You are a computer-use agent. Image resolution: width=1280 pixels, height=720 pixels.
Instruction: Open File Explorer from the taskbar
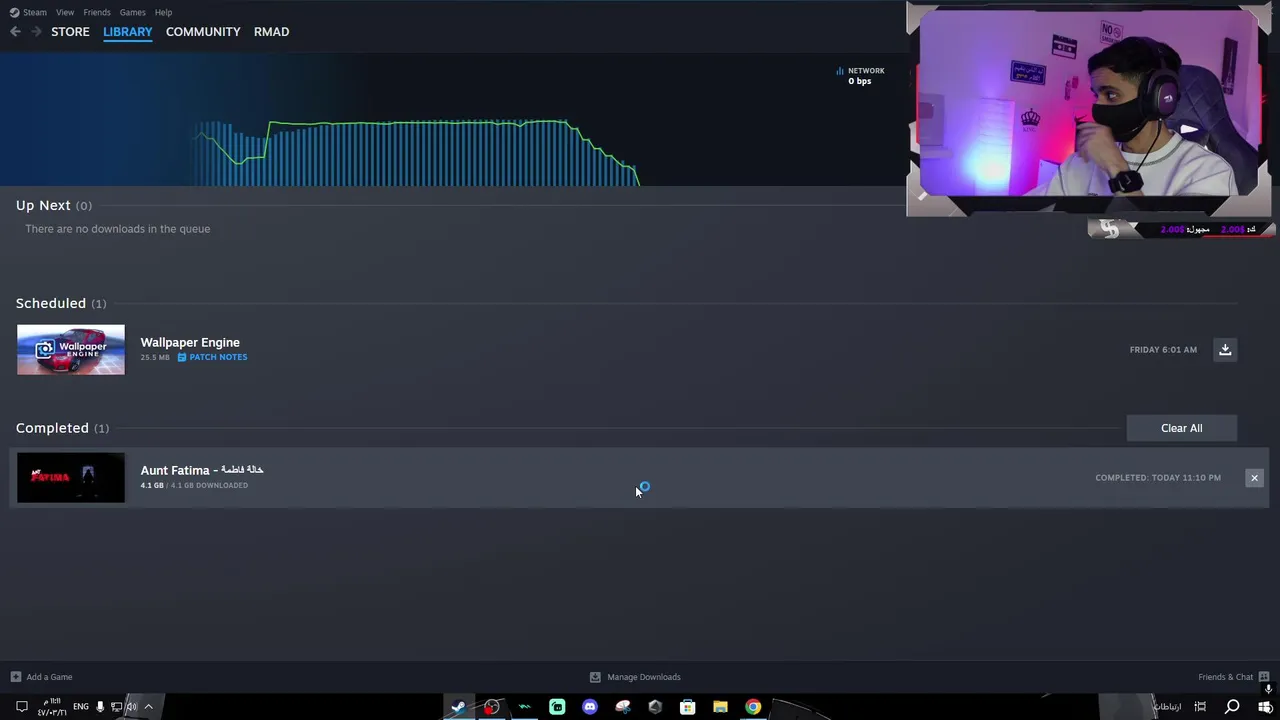click(x=720, y=707)
